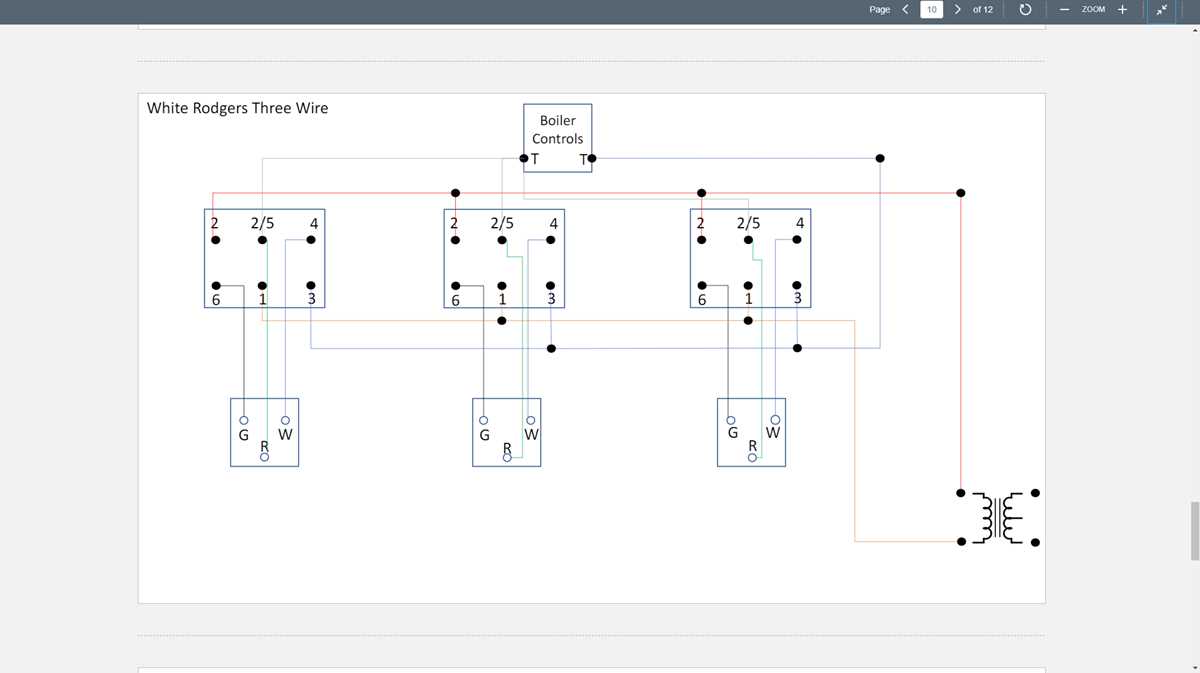Click the scroll down arrow
The width and height of the screenshot is (1200, 673).
pos(1194,666)
